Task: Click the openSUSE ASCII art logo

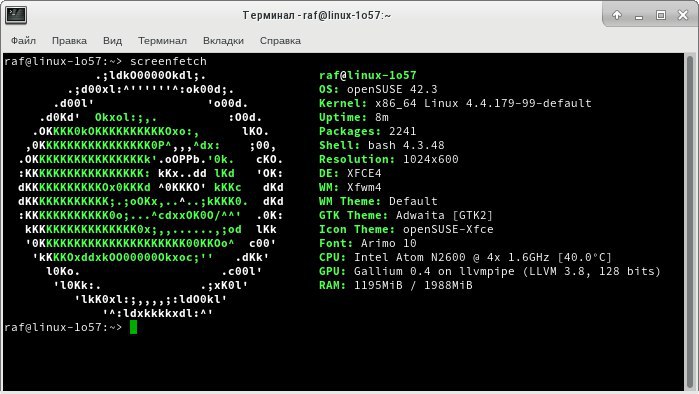Action: (x=150, y=194)
